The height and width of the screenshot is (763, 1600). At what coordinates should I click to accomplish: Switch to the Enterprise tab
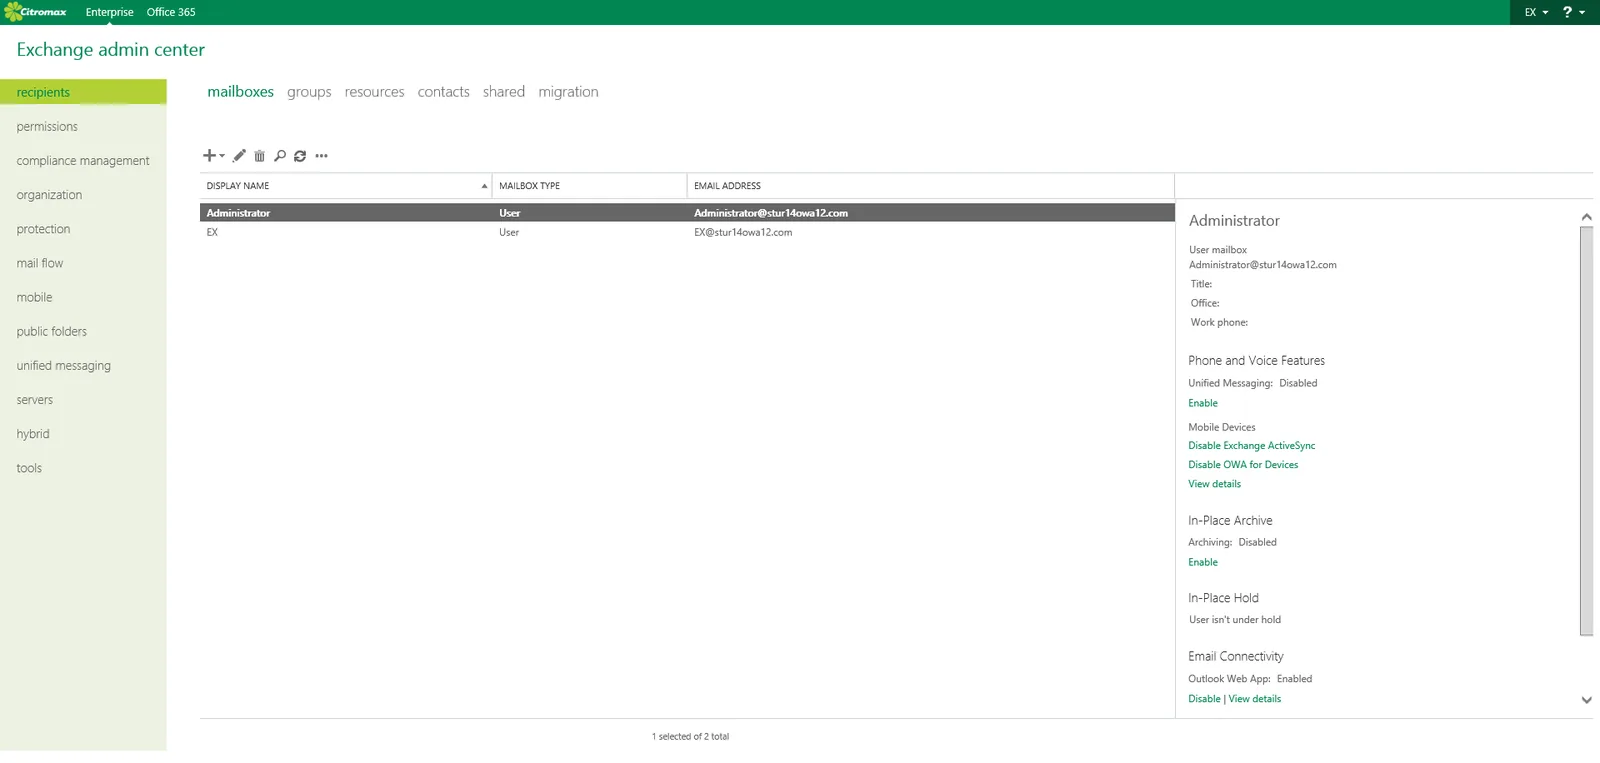tap(109, 12)
